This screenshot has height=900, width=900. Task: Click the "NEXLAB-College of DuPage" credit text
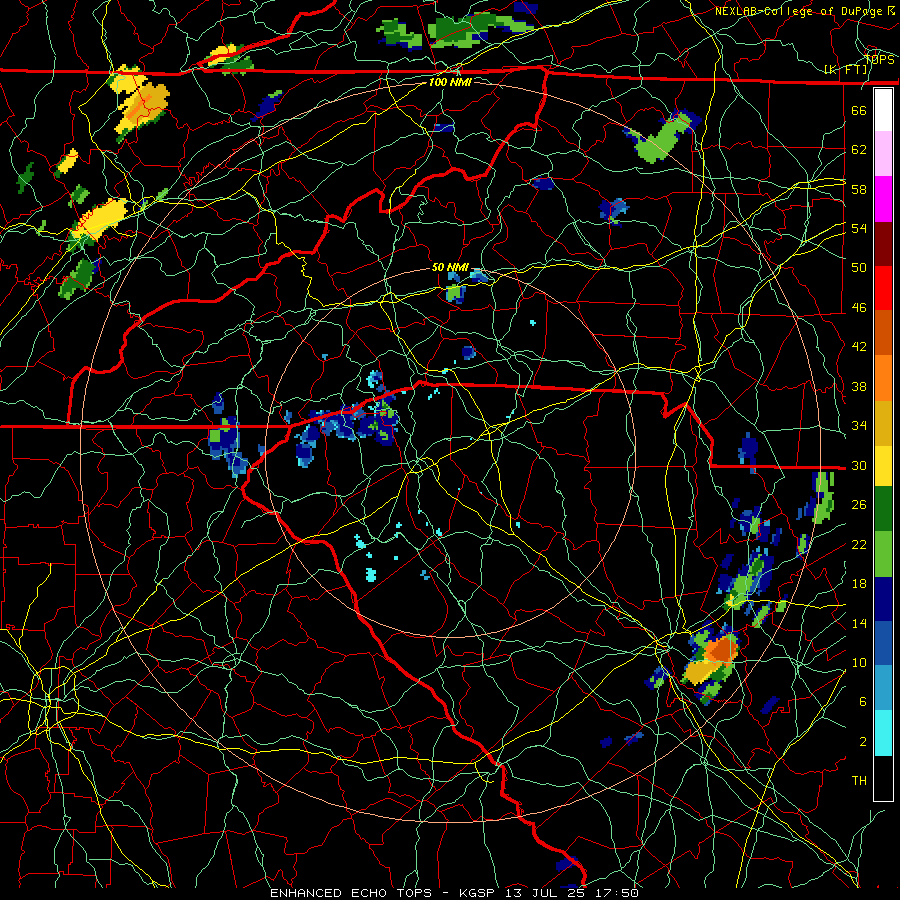pos(799,11)
